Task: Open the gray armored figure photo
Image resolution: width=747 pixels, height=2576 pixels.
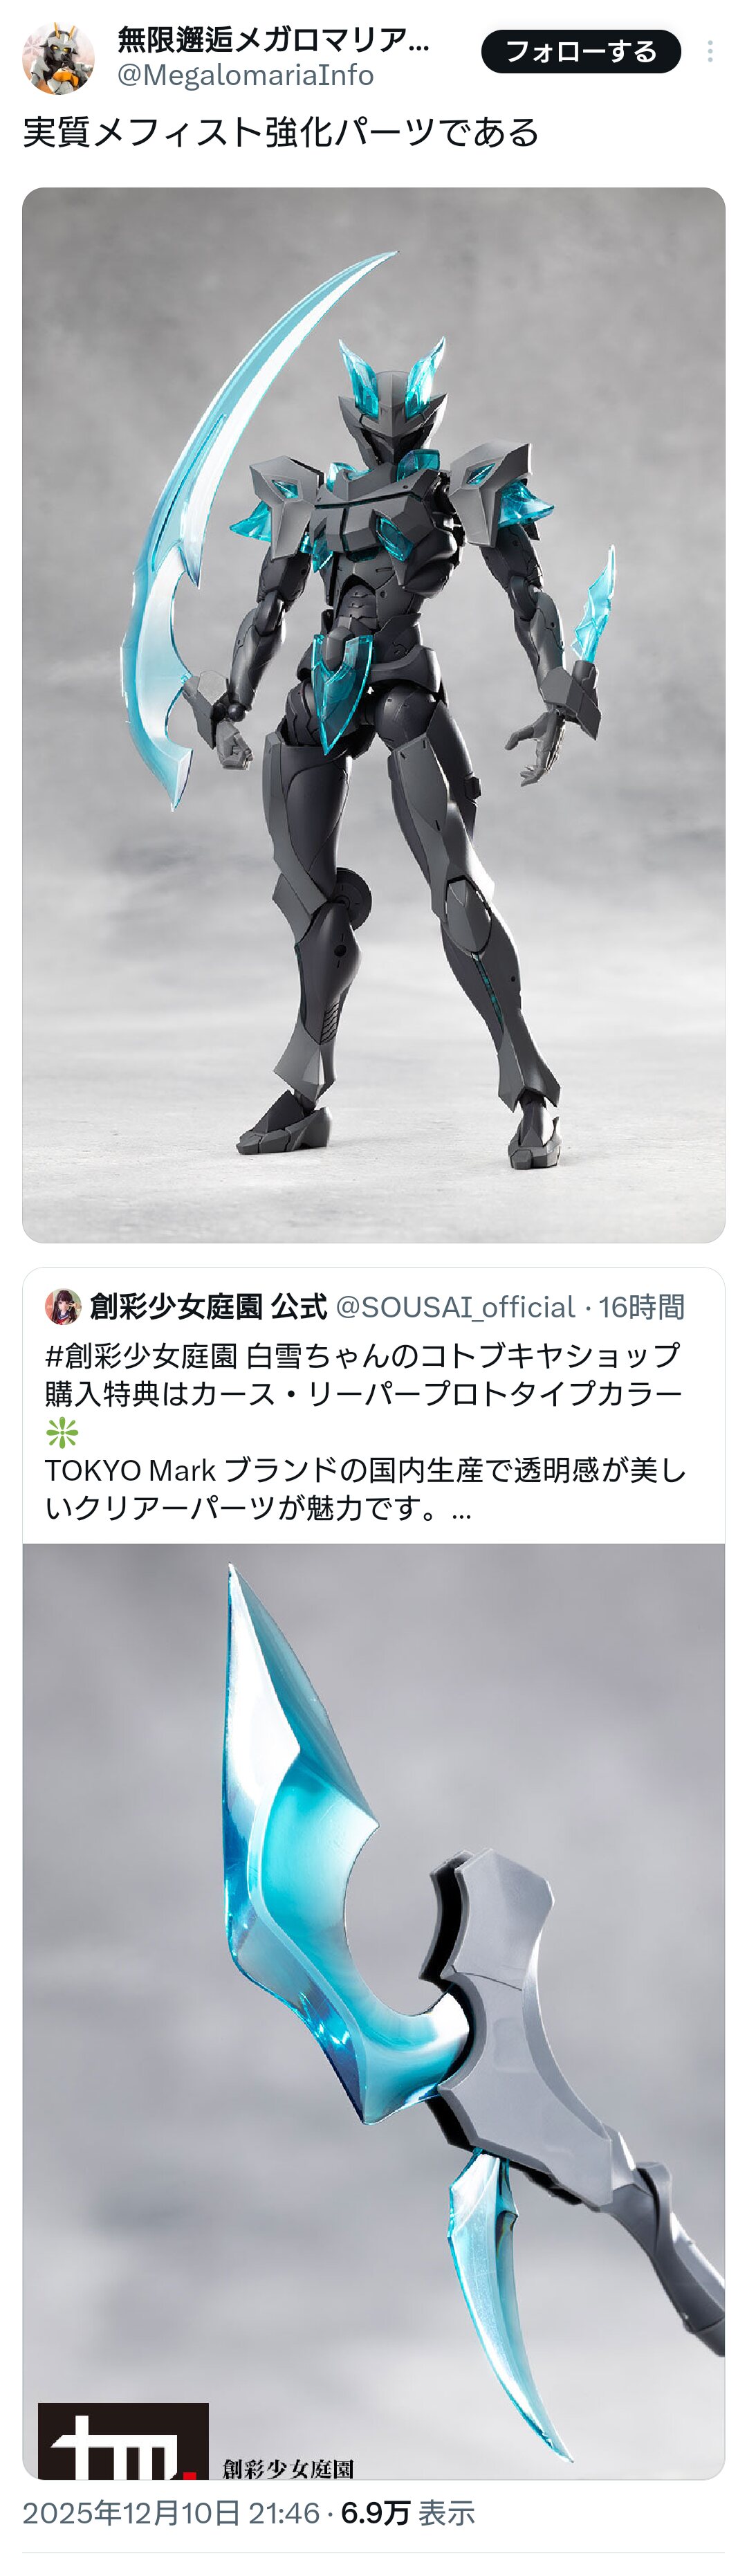Action: click(374, 715)
